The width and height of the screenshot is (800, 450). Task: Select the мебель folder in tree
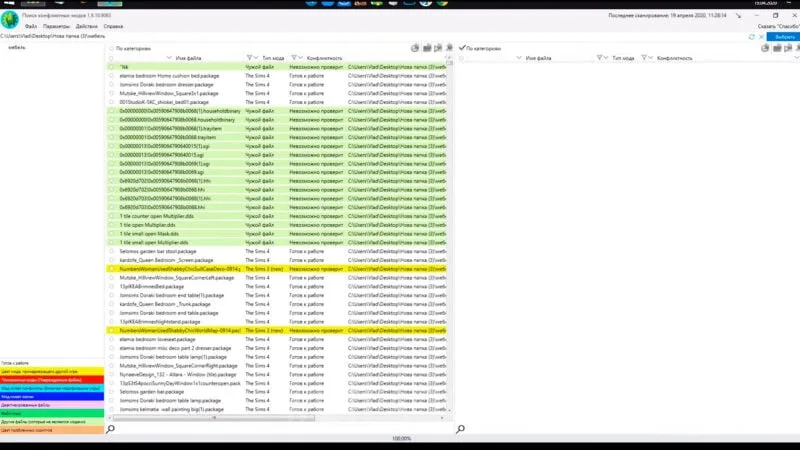coord(17,47)
